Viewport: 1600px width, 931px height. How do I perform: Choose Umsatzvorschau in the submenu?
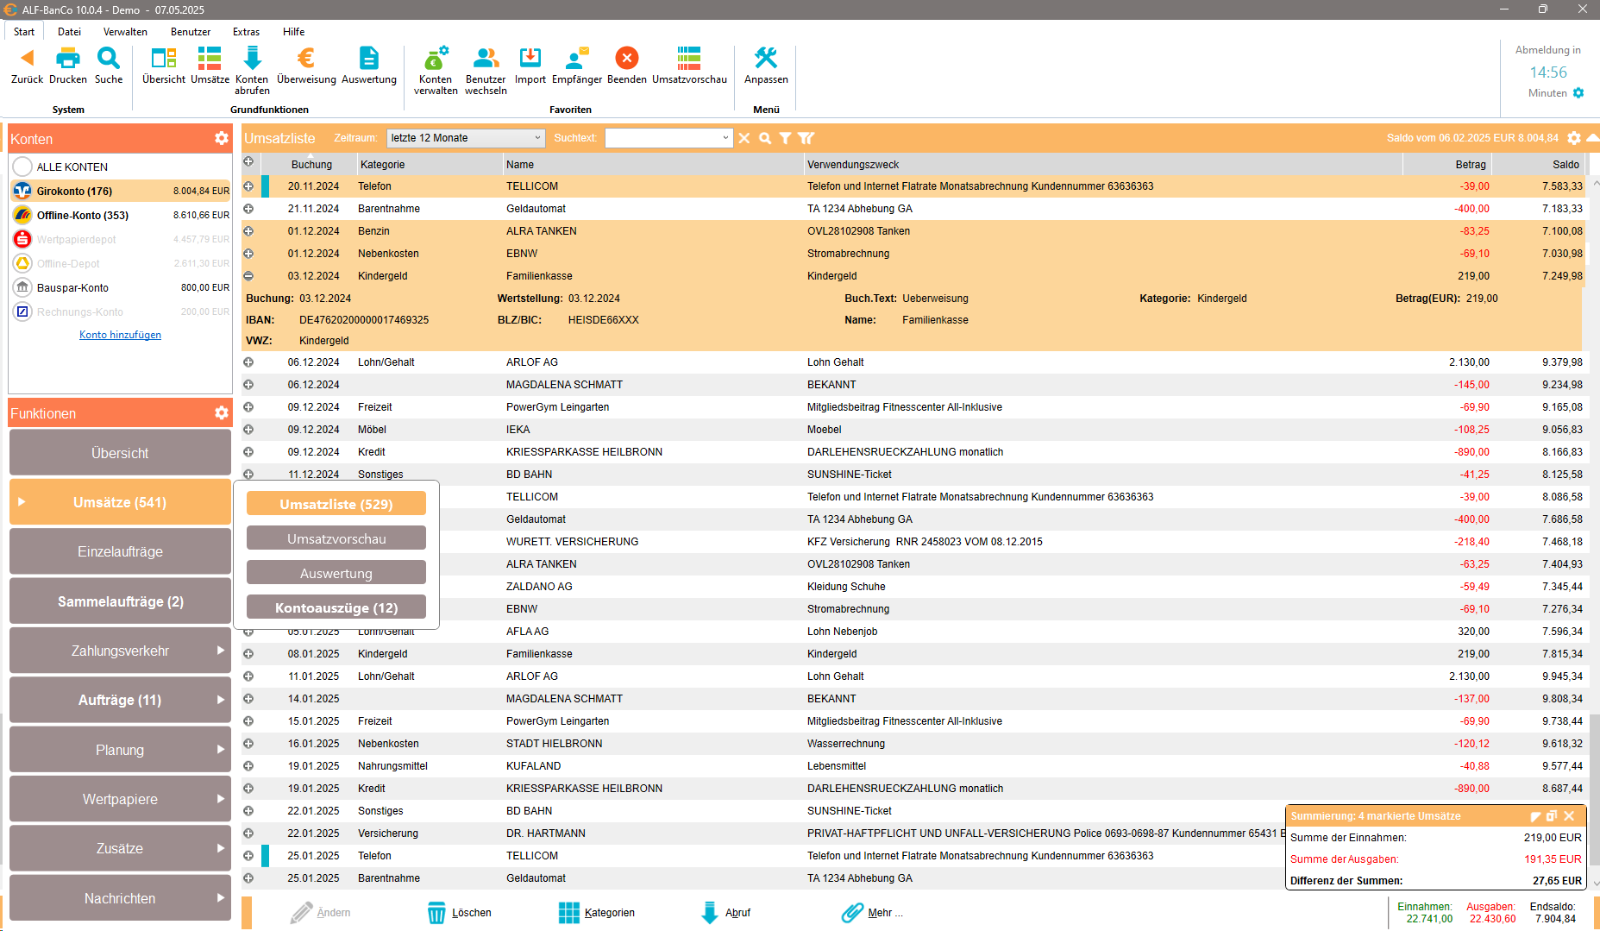[x=336, y=539]
